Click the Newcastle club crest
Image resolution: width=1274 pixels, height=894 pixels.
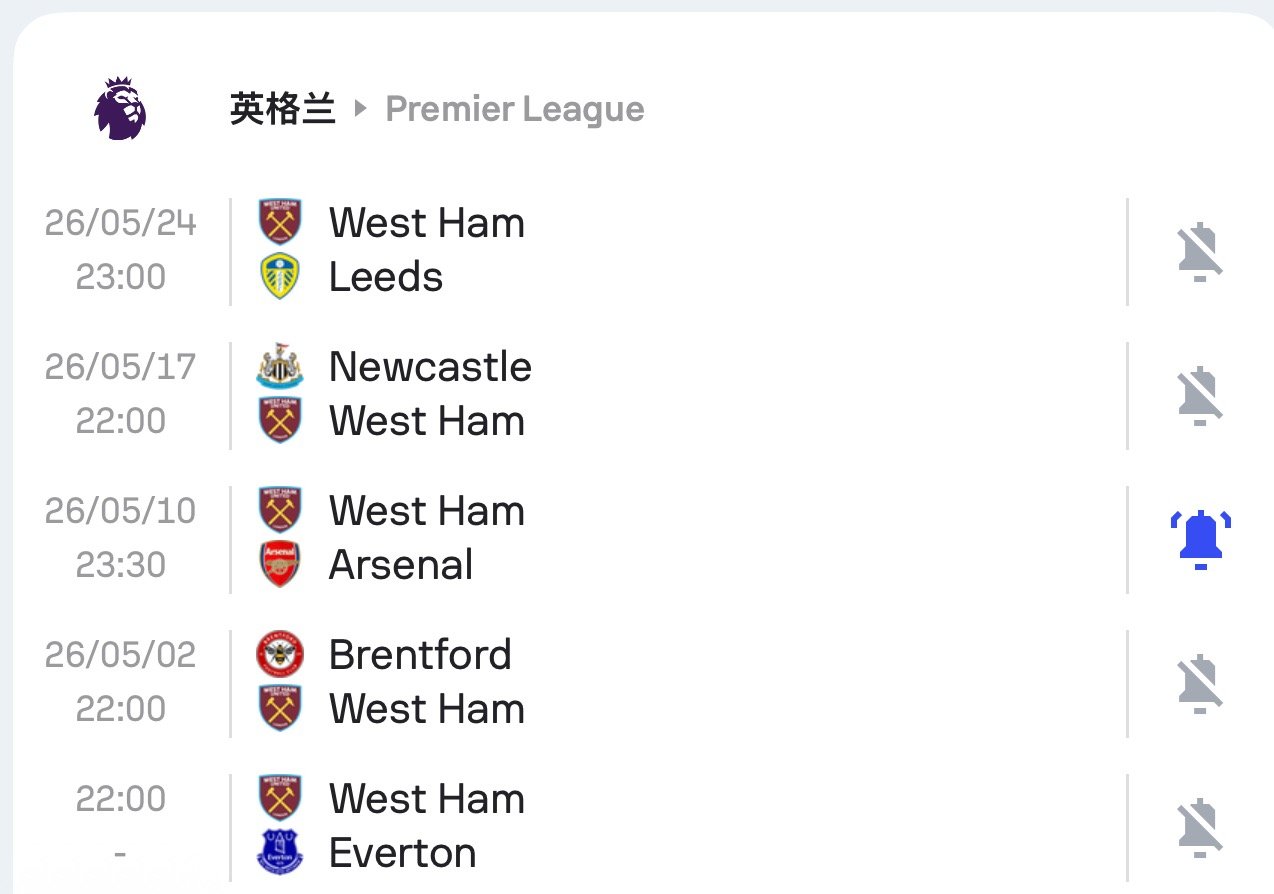280,367
